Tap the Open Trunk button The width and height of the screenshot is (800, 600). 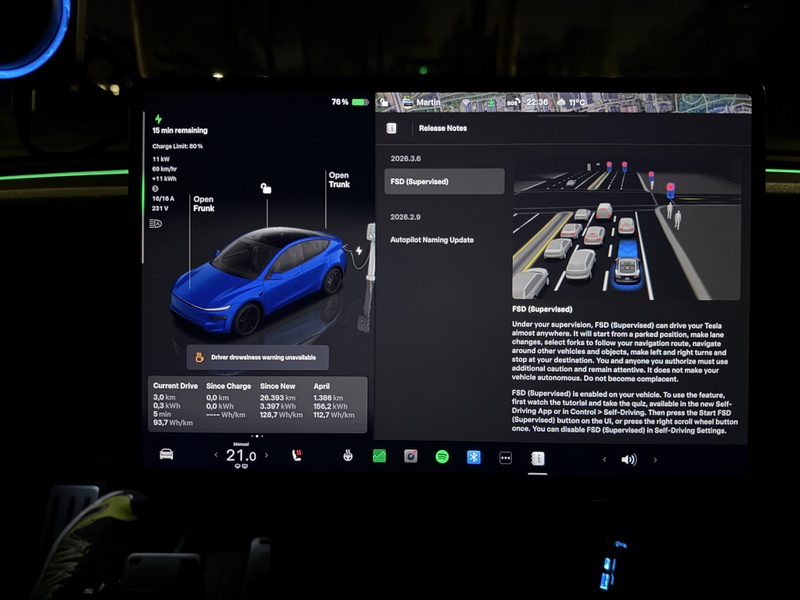[x=339, y=180]
